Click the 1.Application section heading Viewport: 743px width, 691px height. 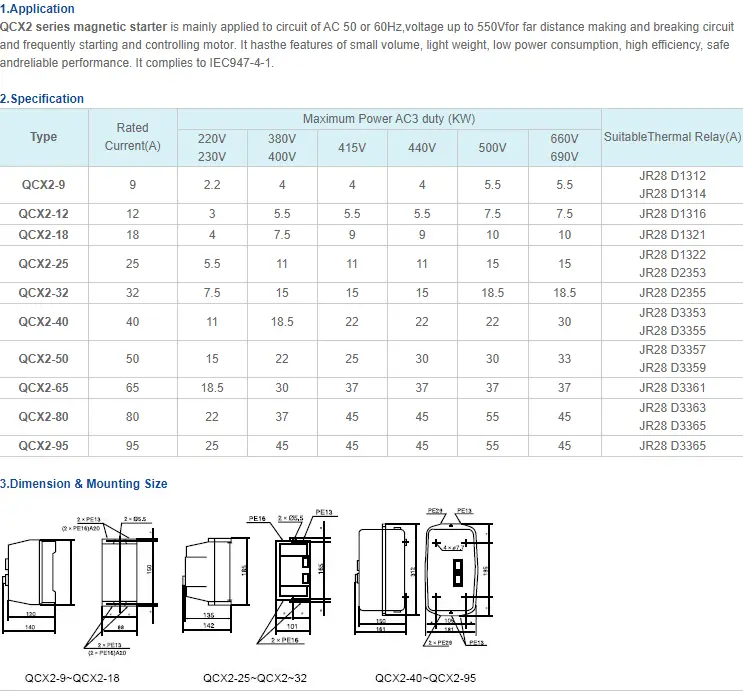pos(38,9)
